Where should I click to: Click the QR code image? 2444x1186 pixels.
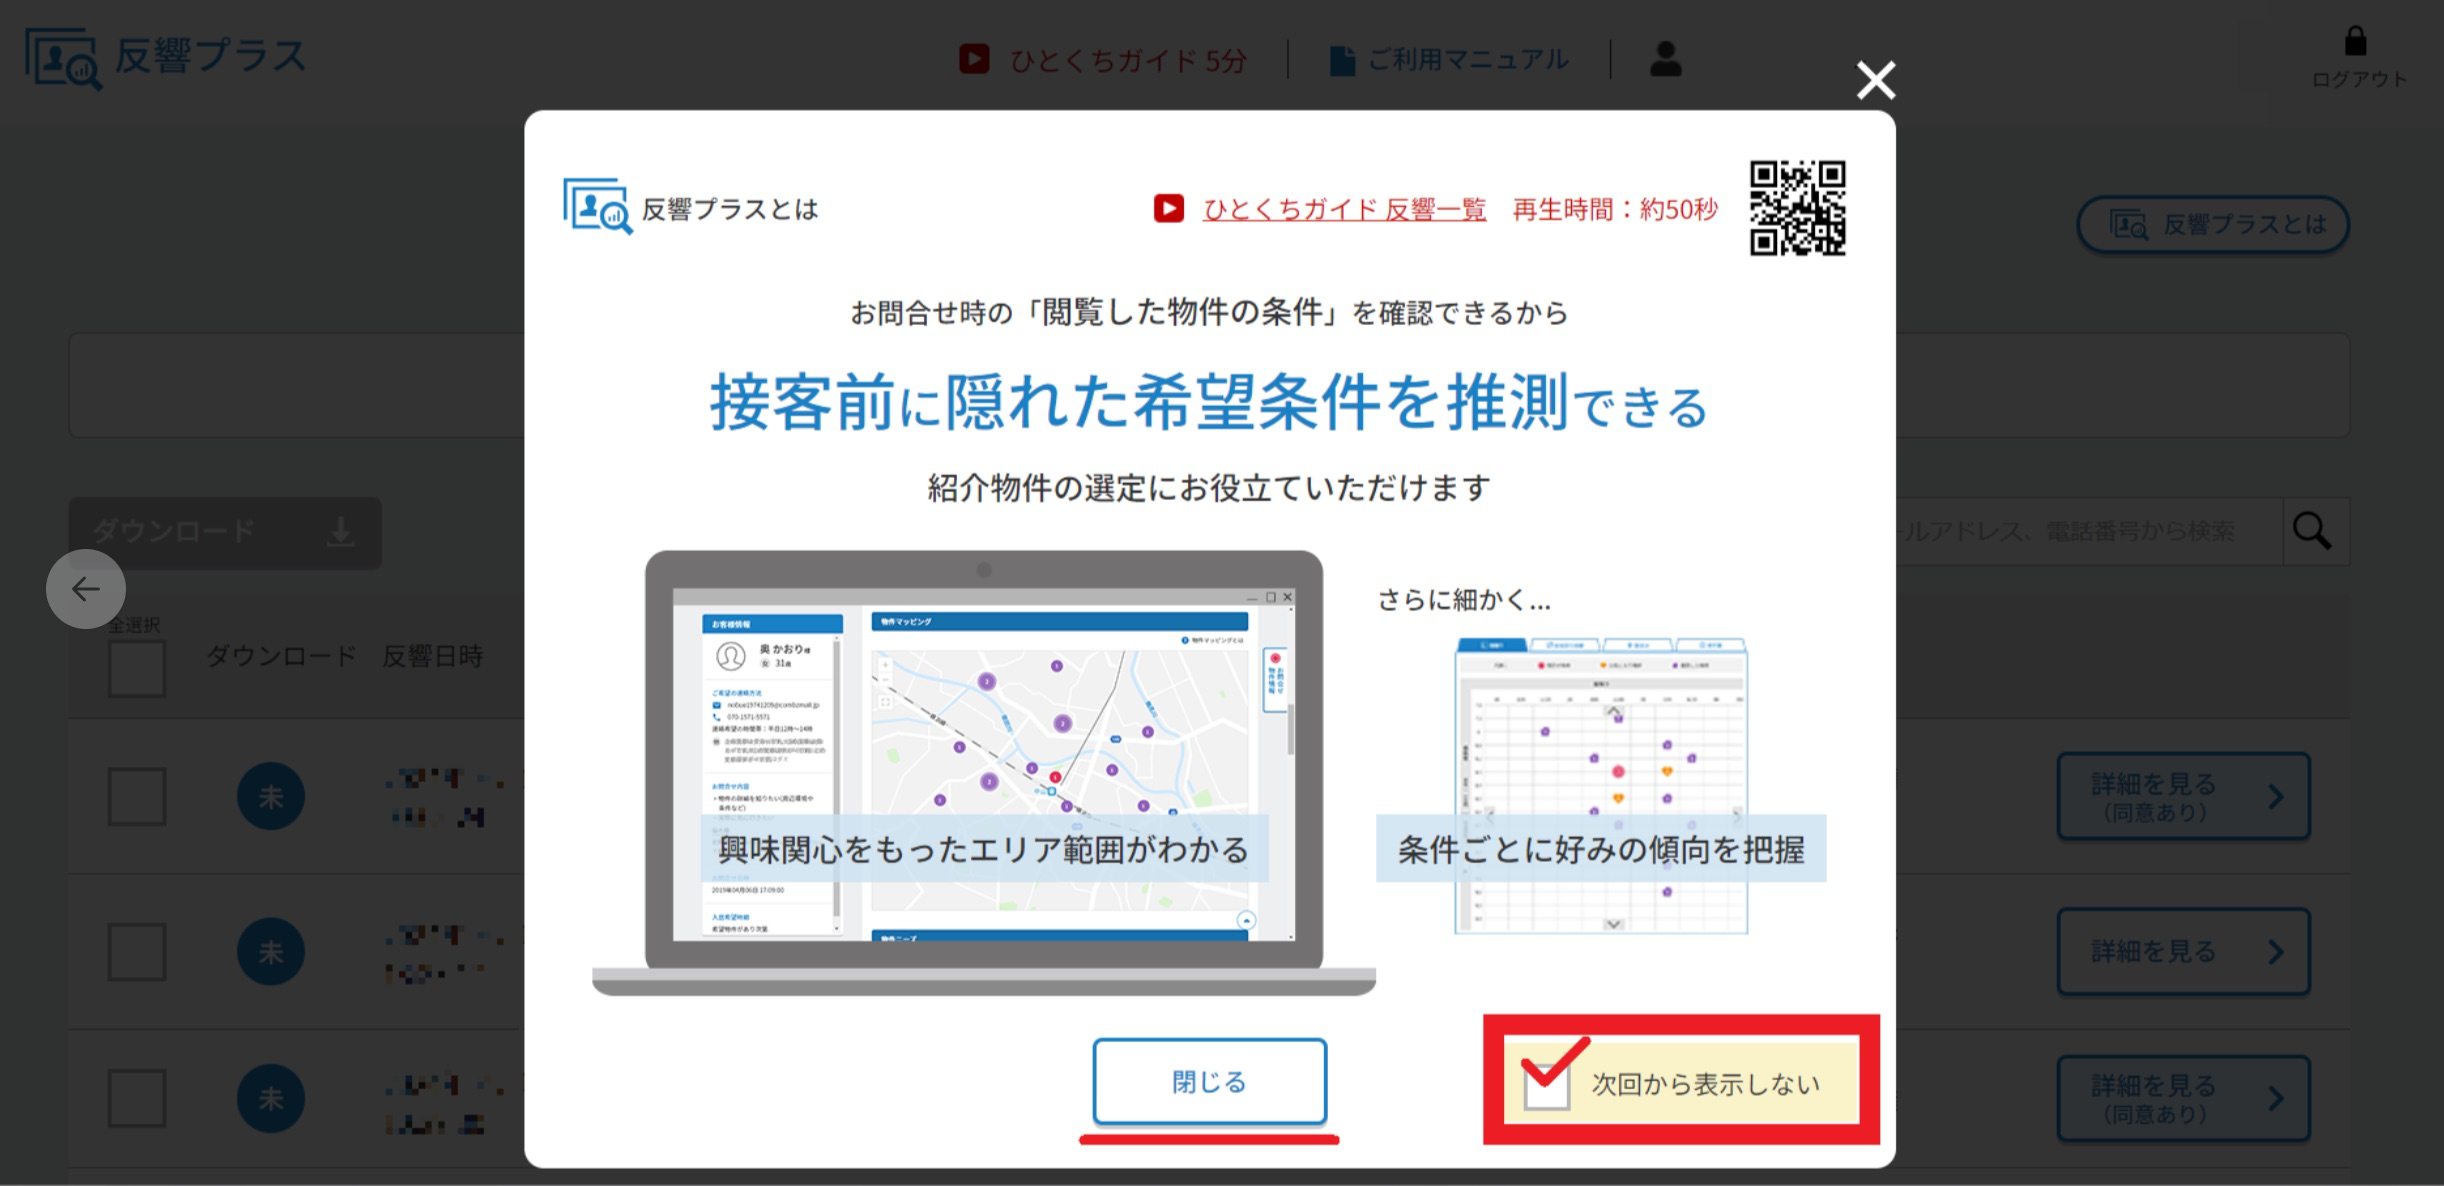click(x=1797, y=208)
